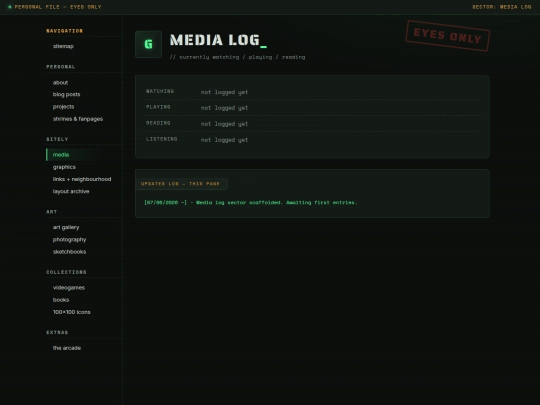
Task: Click the SITELY section heading
Action: tap(57, 139)
